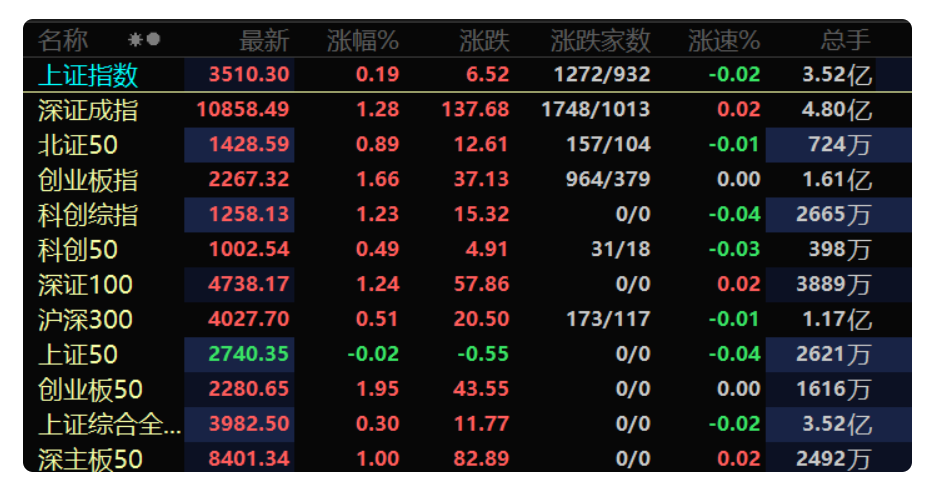This screenshot has height=484, width=933.
Task: Click the volume 4.80亿
Action: coord(837,110)
